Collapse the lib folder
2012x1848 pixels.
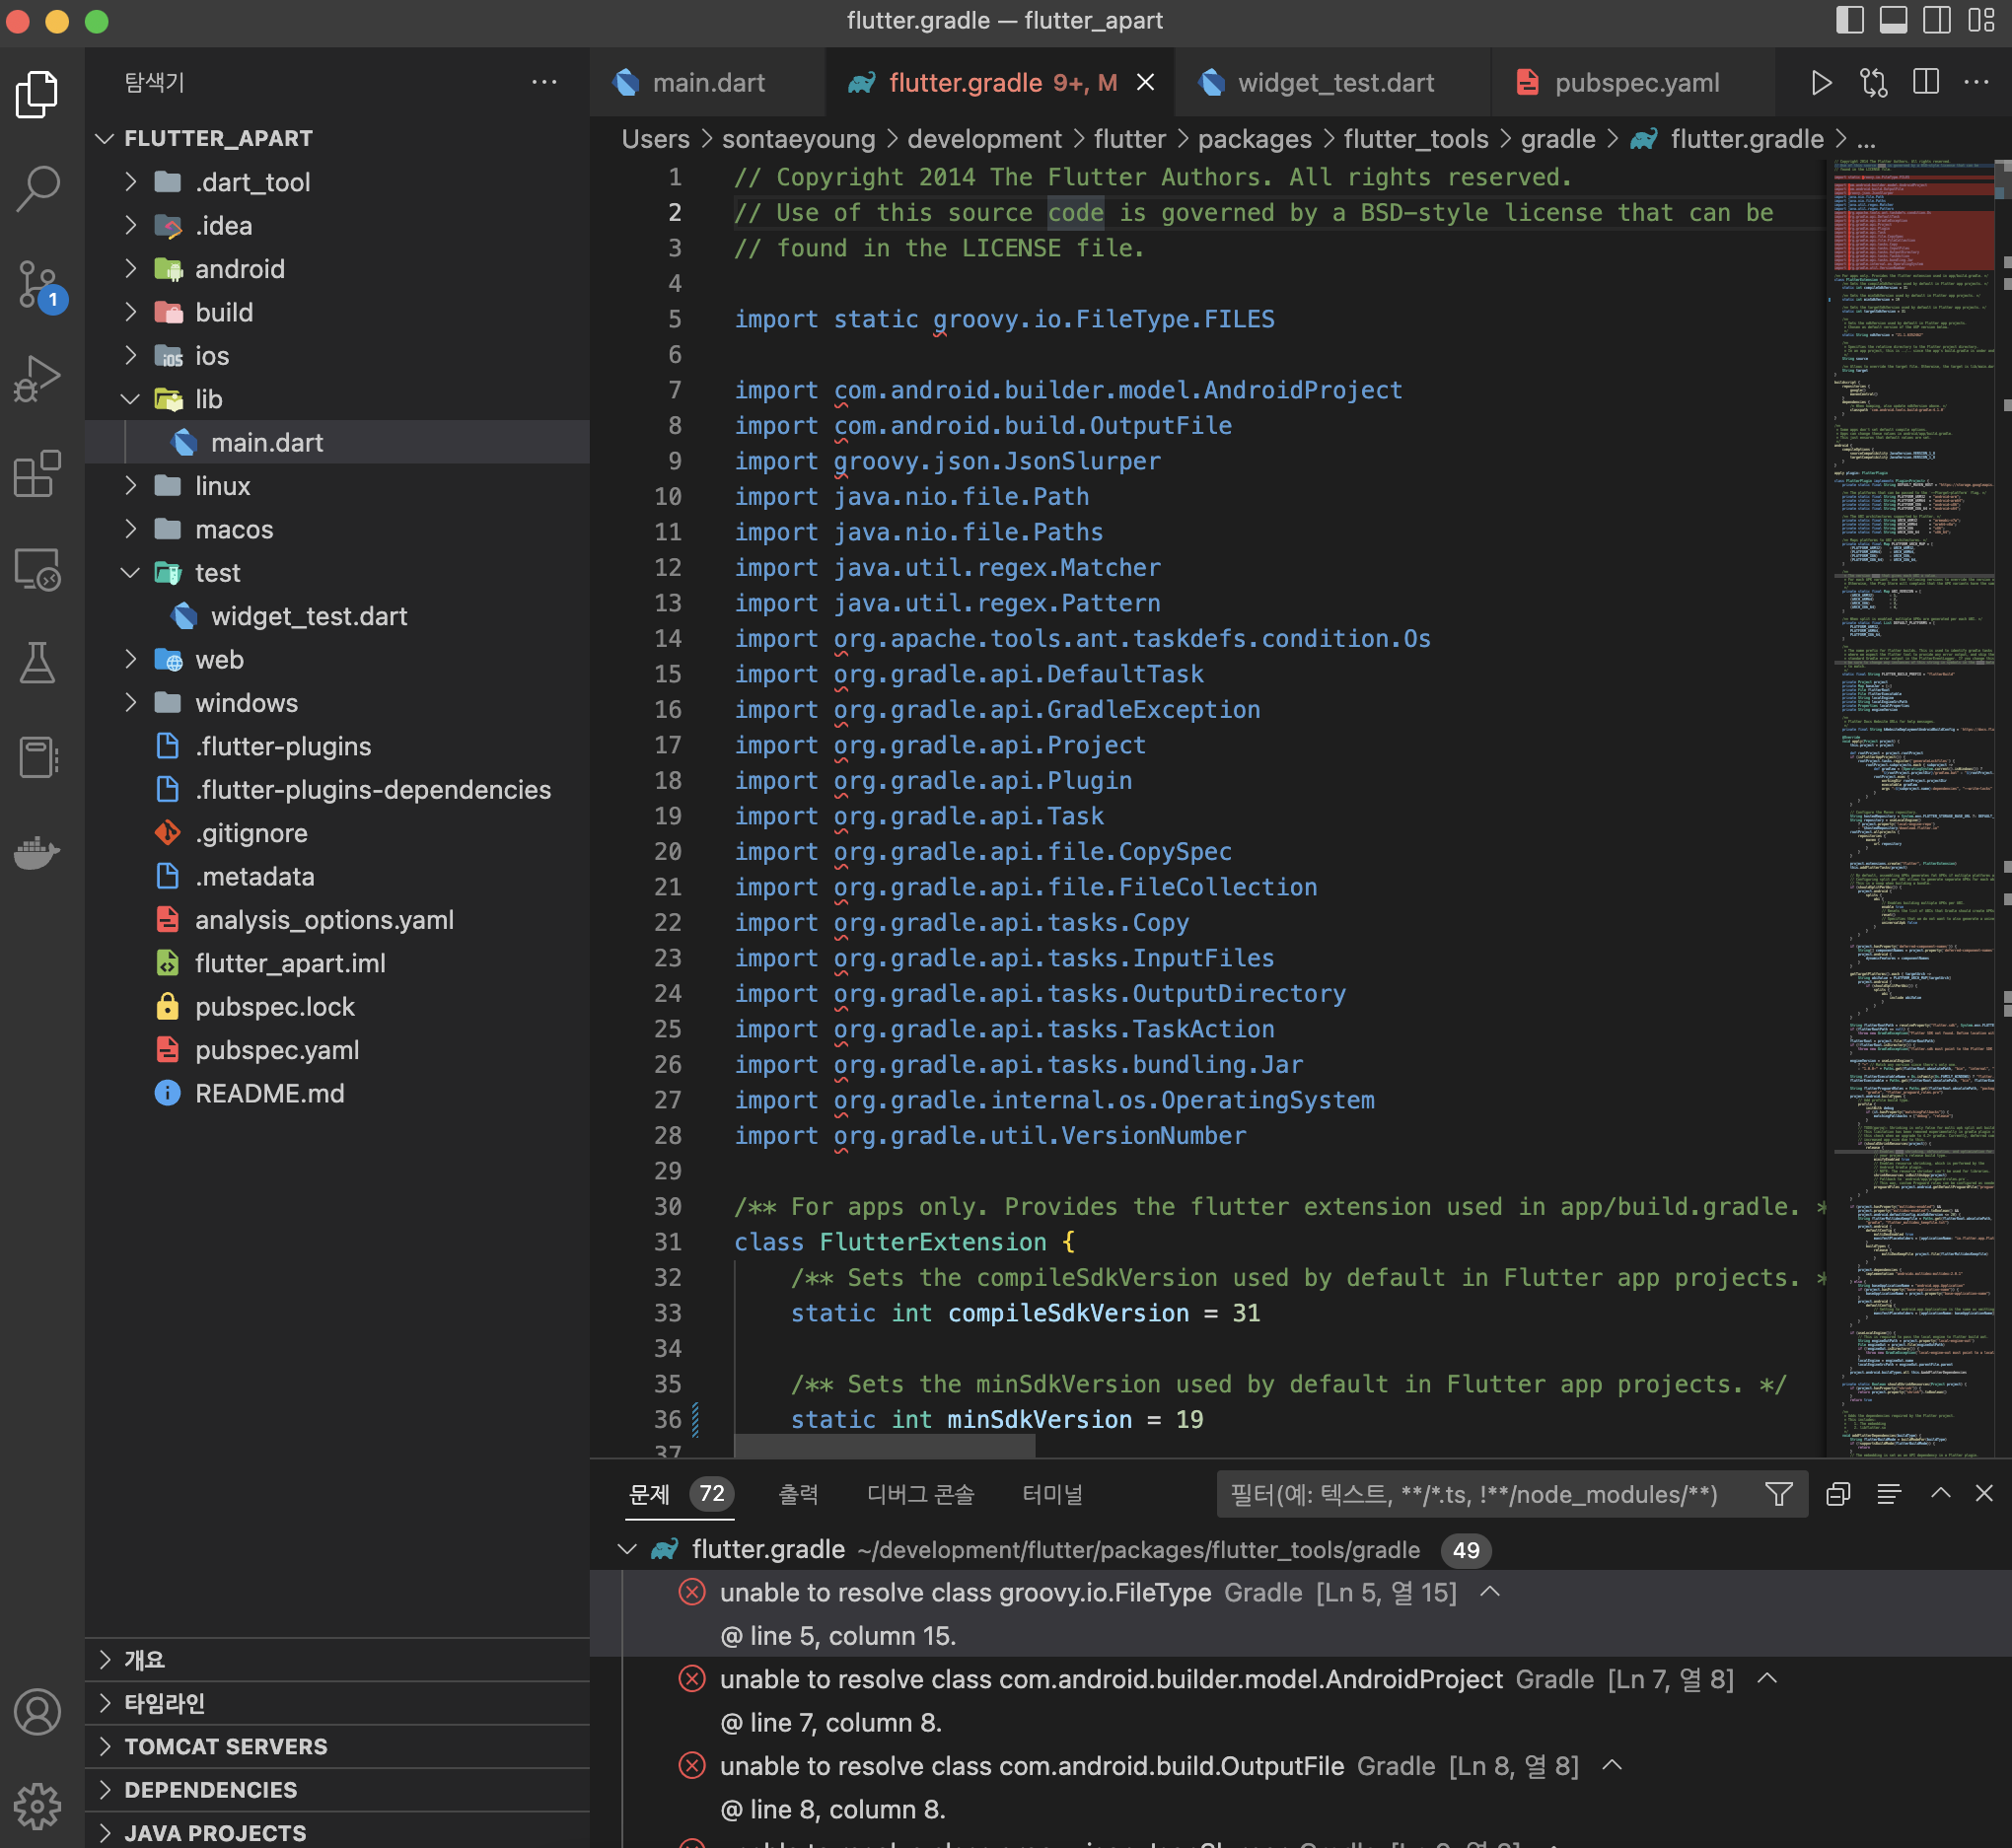point(131,399)
